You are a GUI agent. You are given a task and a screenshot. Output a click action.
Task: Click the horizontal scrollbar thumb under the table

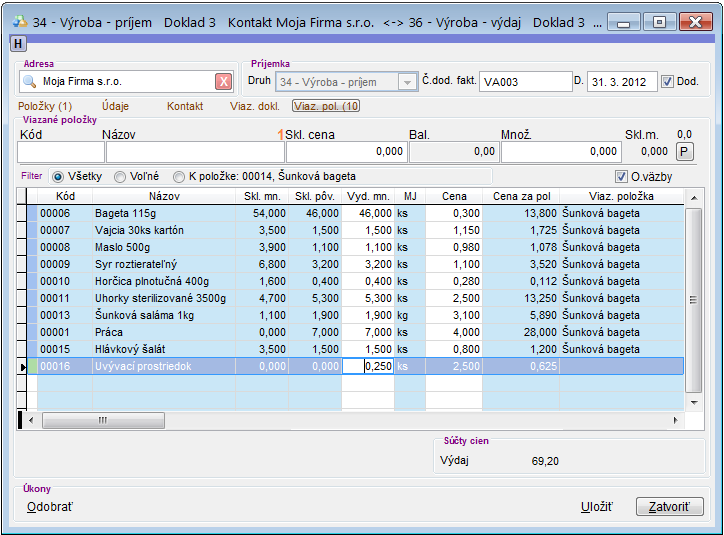click(x=103, y=420)
